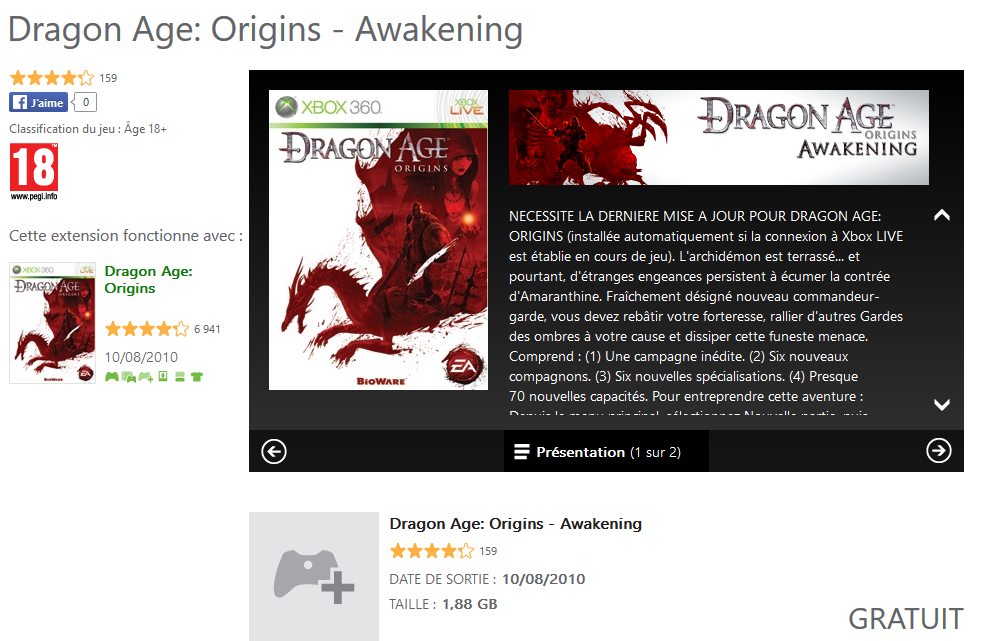Expand description with the down chevron
The height and width of the screenshot is (641, 1003).
(942, 404)
